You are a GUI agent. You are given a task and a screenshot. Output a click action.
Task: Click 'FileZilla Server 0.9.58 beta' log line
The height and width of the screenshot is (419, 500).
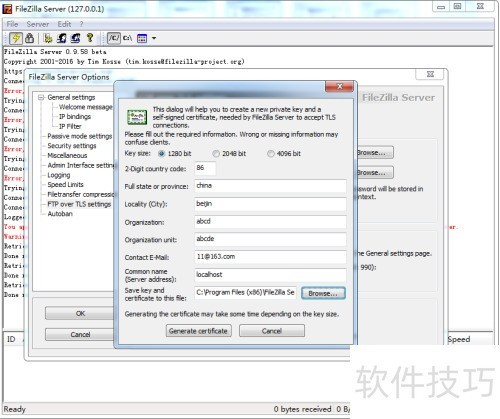pos(55,52)
